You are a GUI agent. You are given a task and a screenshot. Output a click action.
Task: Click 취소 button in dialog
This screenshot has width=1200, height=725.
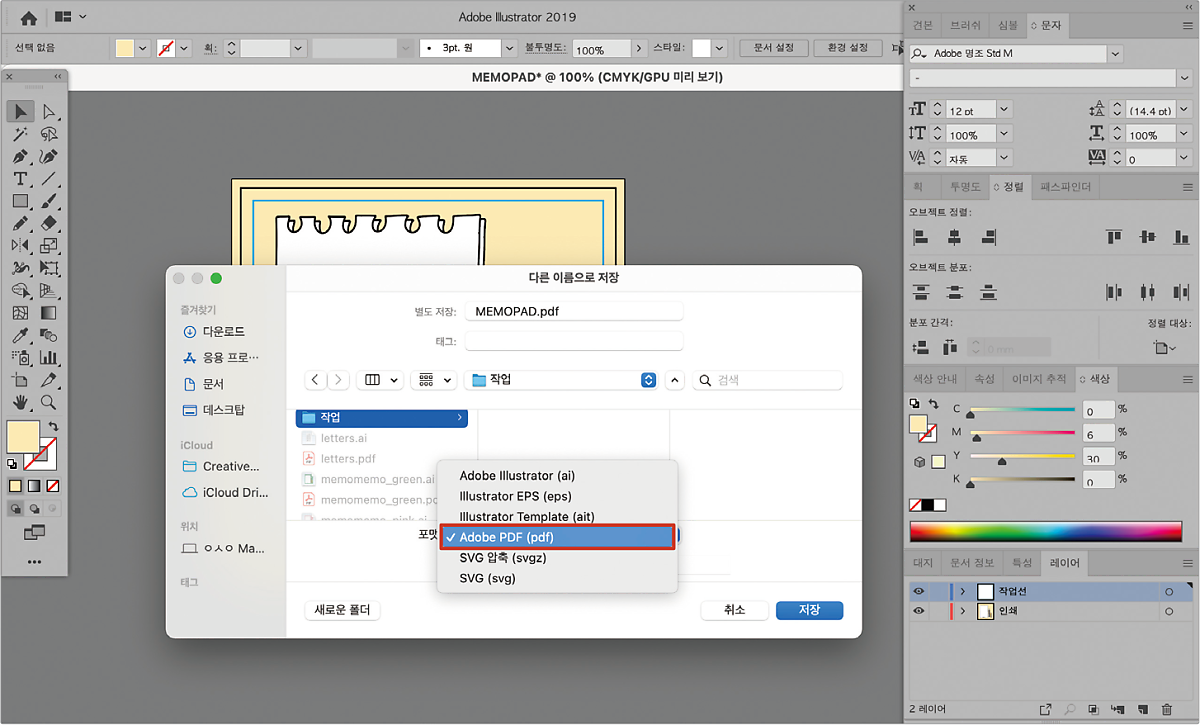pos(734,610)
